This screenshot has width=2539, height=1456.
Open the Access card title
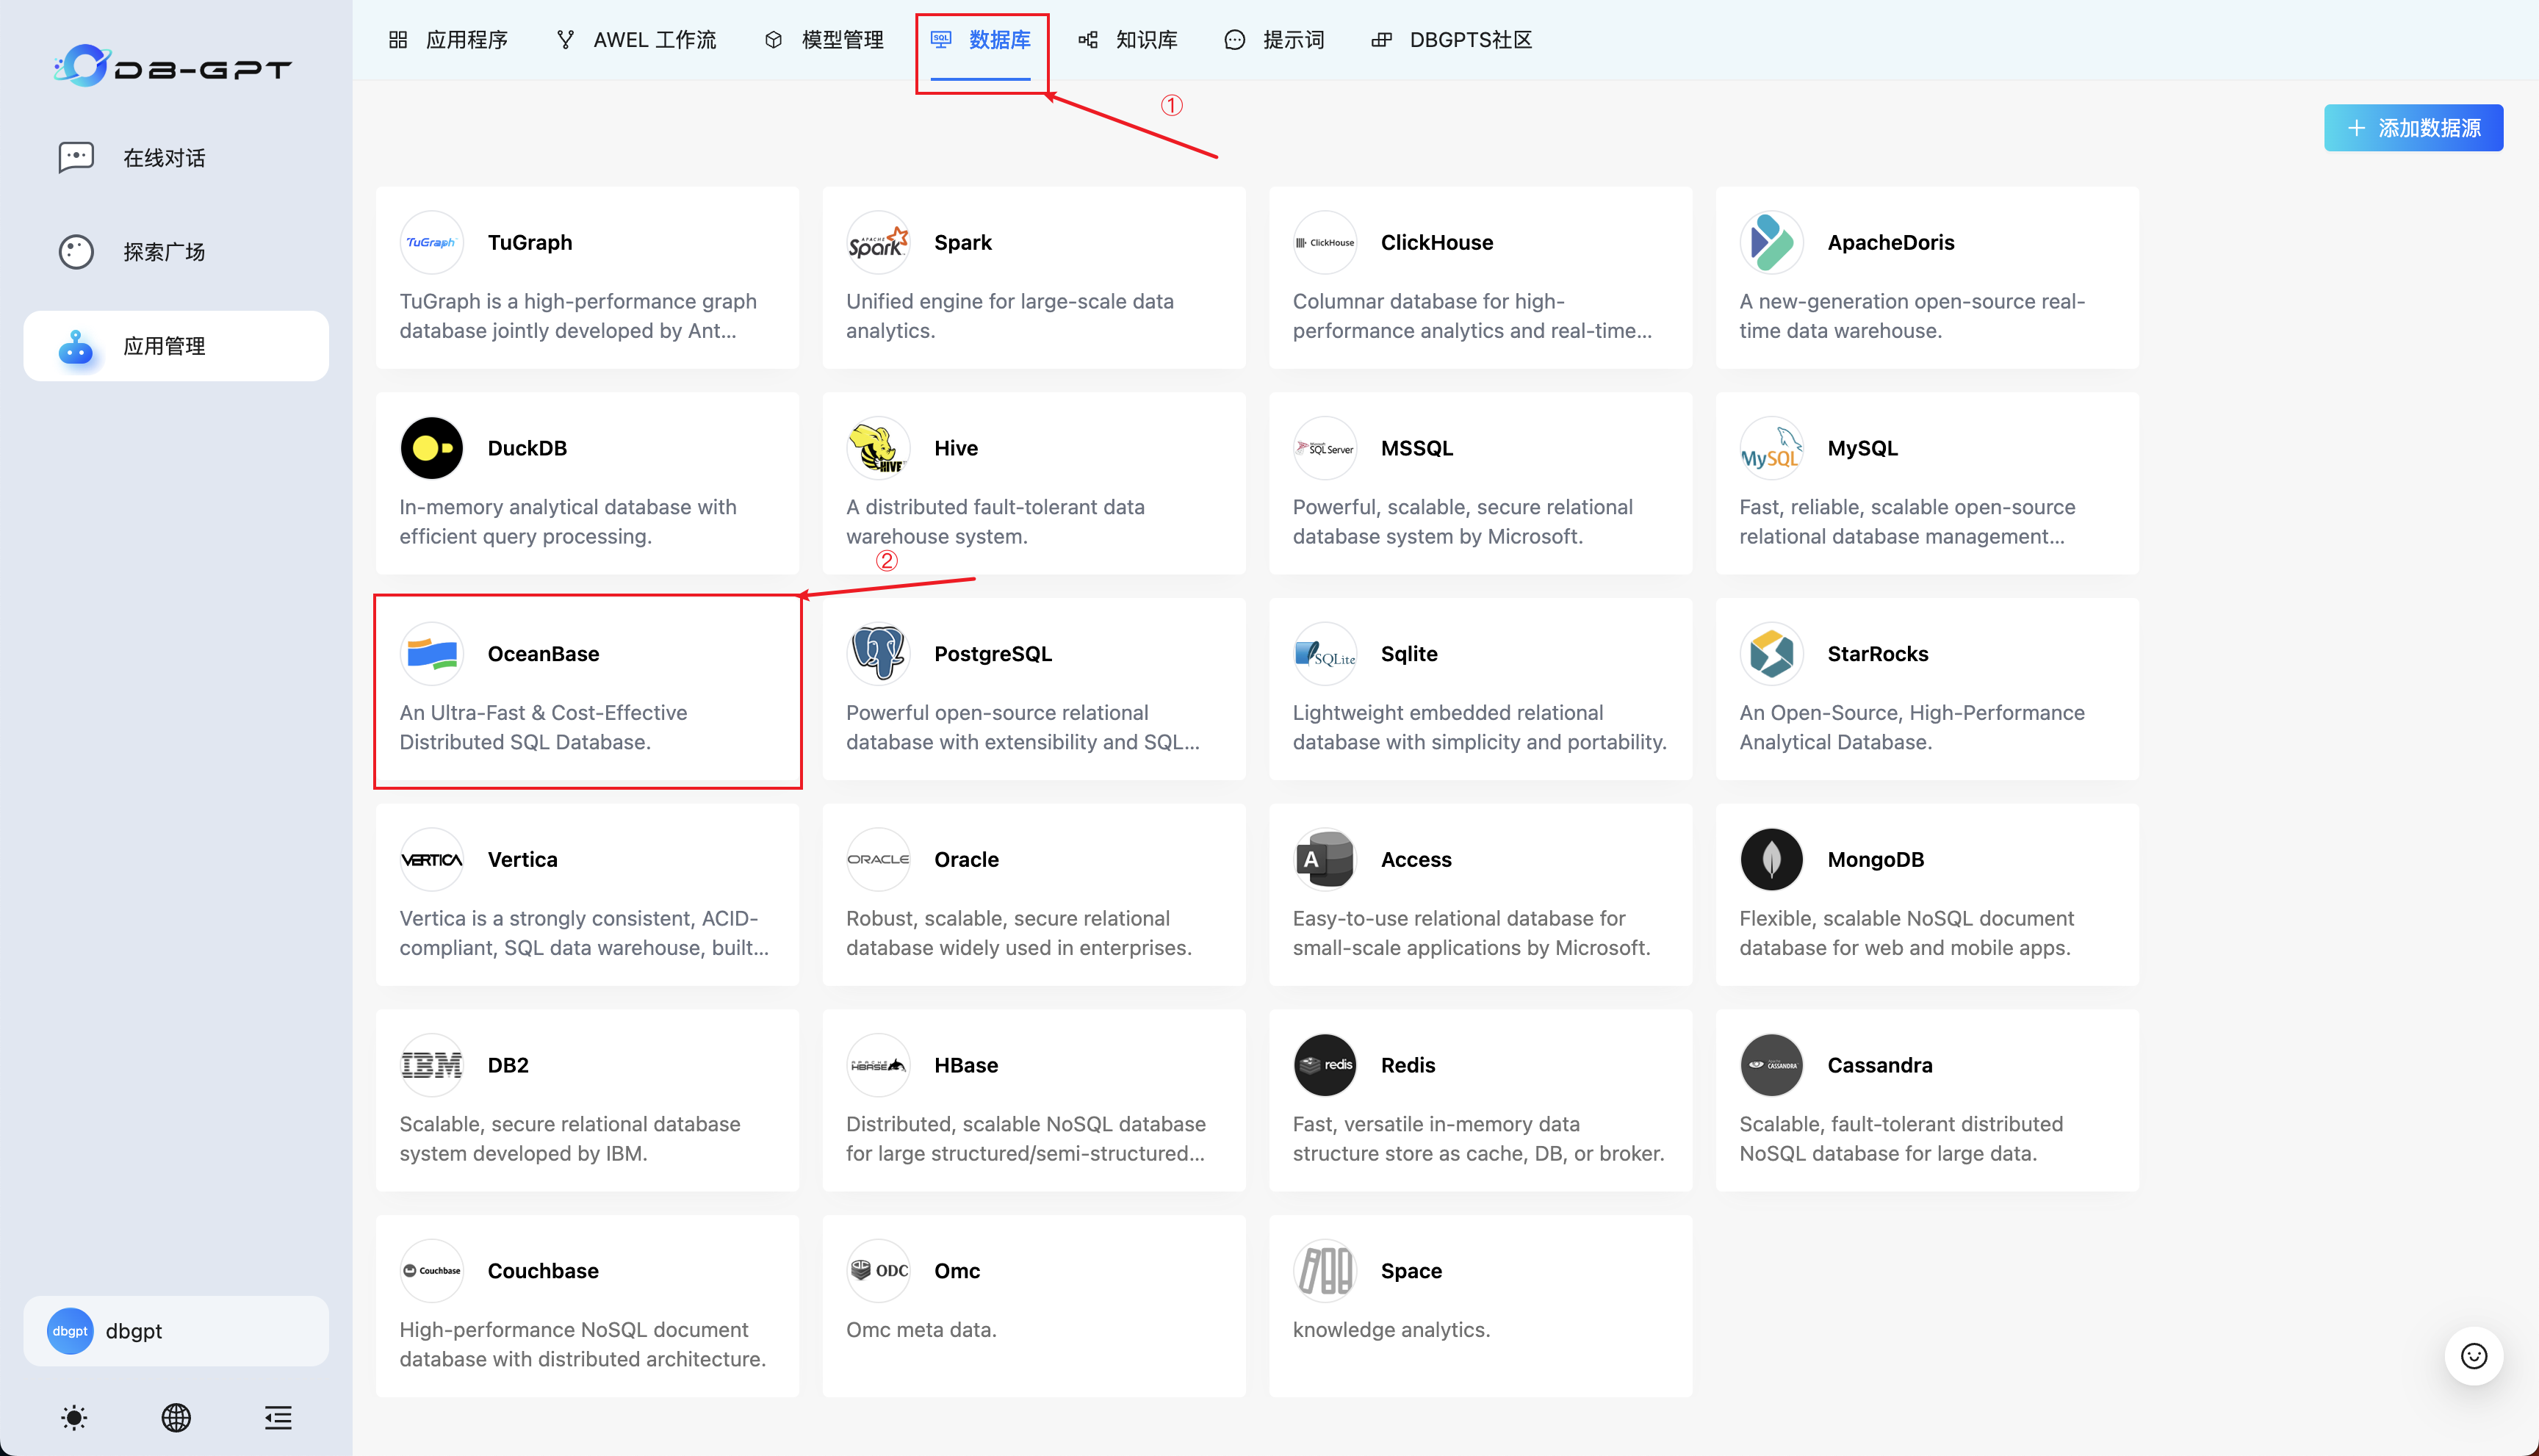click(1416, 859)
